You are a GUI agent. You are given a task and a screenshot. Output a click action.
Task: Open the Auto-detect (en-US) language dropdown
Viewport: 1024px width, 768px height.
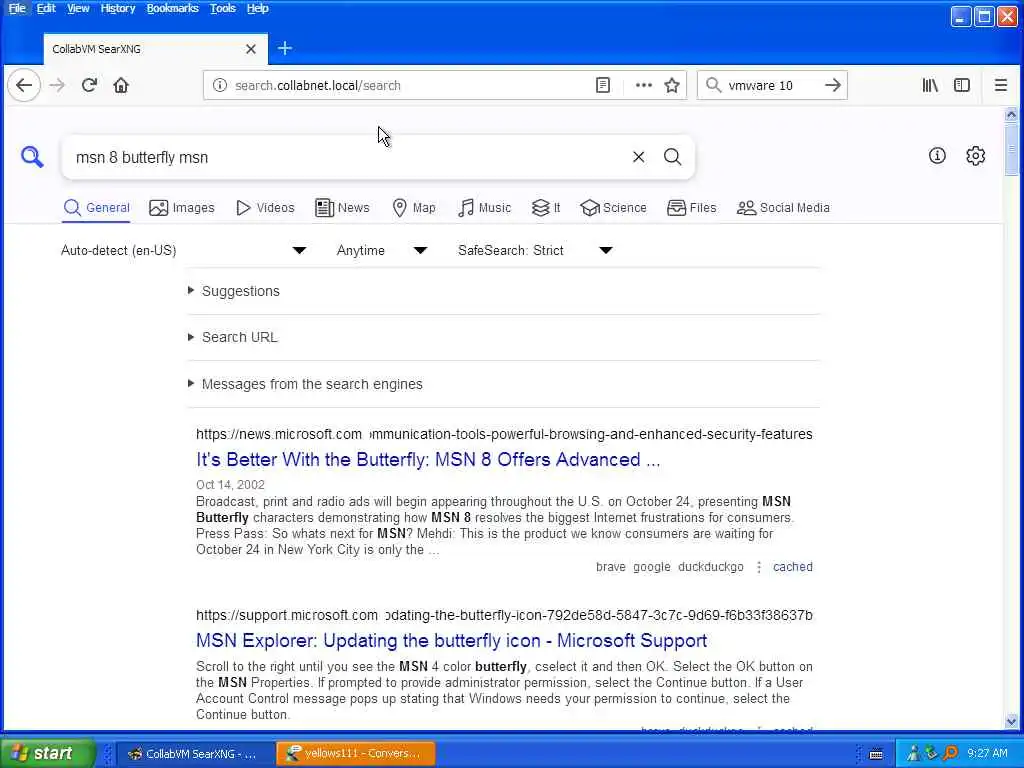coord(183,251)
